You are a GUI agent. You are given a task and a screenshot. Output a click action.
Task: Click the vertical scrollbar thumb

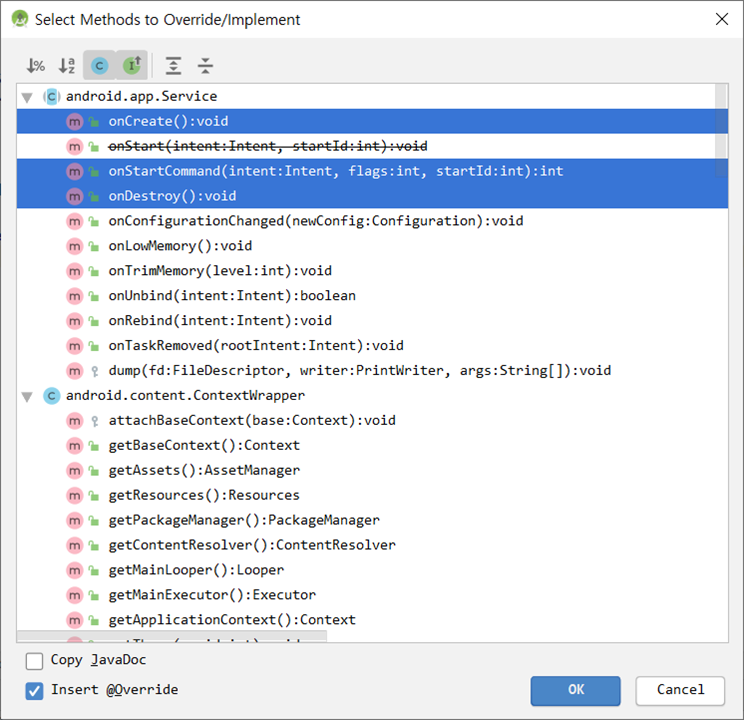(721, 130)
